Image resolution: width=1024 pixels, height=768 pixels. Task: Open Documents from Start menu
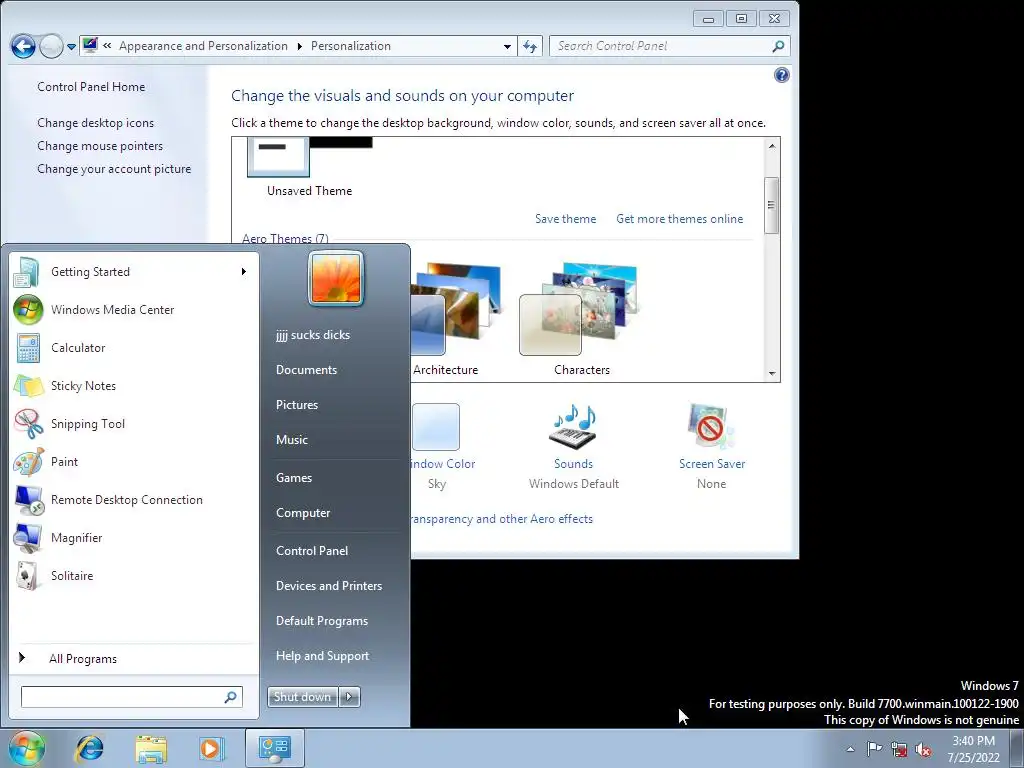[306, 370]
